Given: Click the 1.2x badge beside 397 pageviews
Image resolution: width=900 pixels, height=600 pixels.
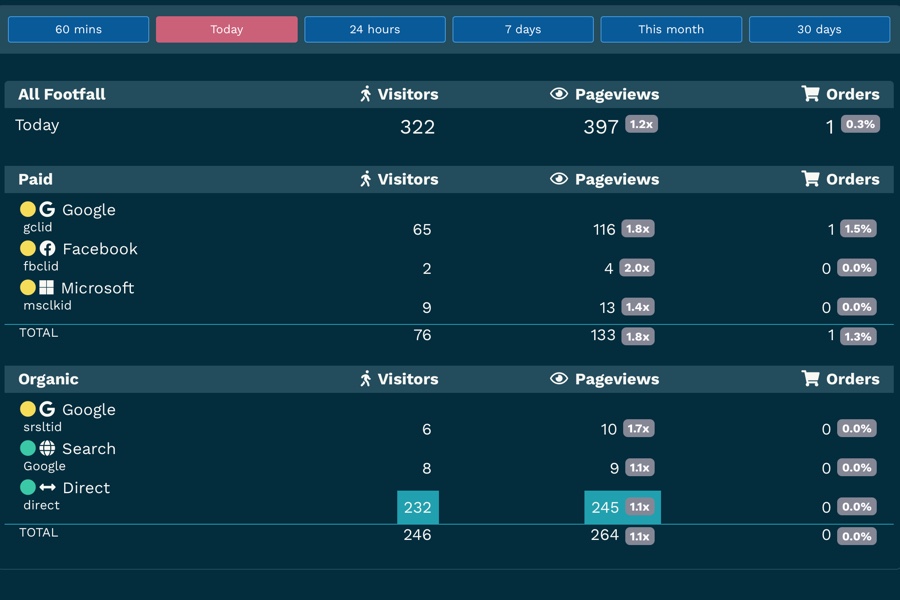Looking at the screenshot, I should click(x=641, y=124).
